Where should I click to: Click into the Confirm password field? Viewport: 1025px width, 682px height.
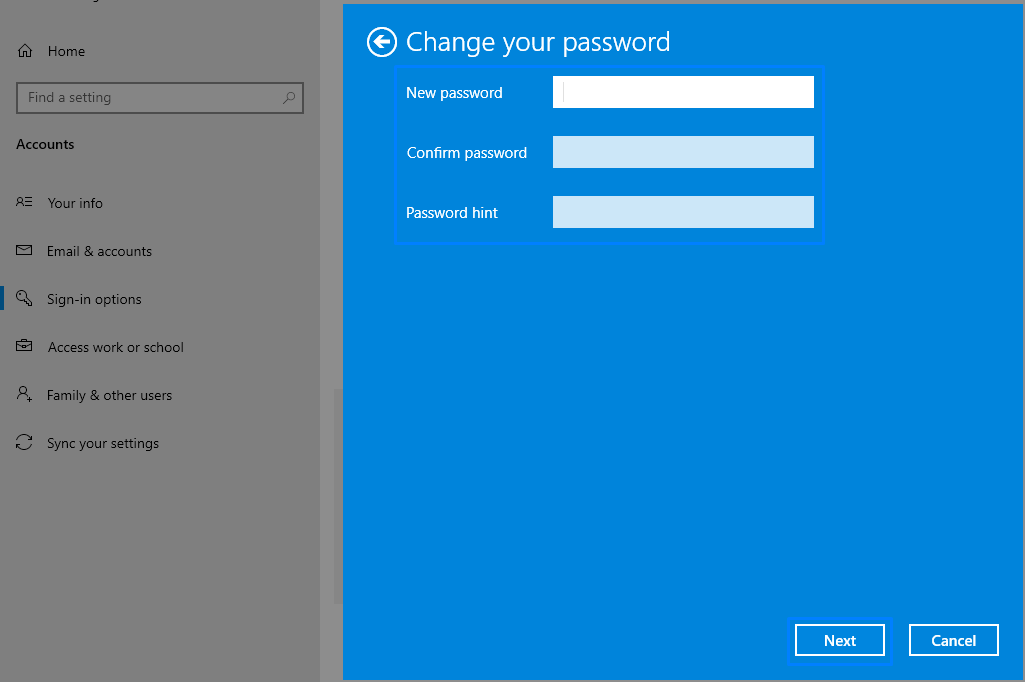point(683,152)
